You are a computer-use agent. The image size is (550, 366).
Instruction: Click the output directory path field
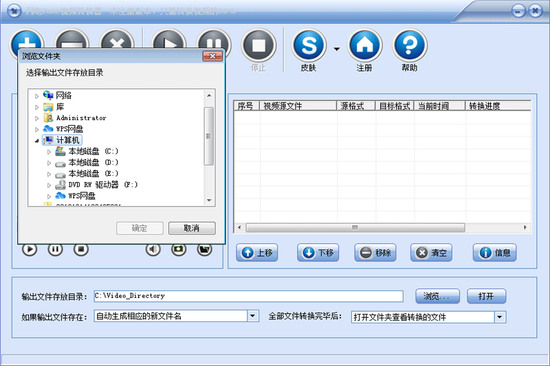click(x=248, y=296)
